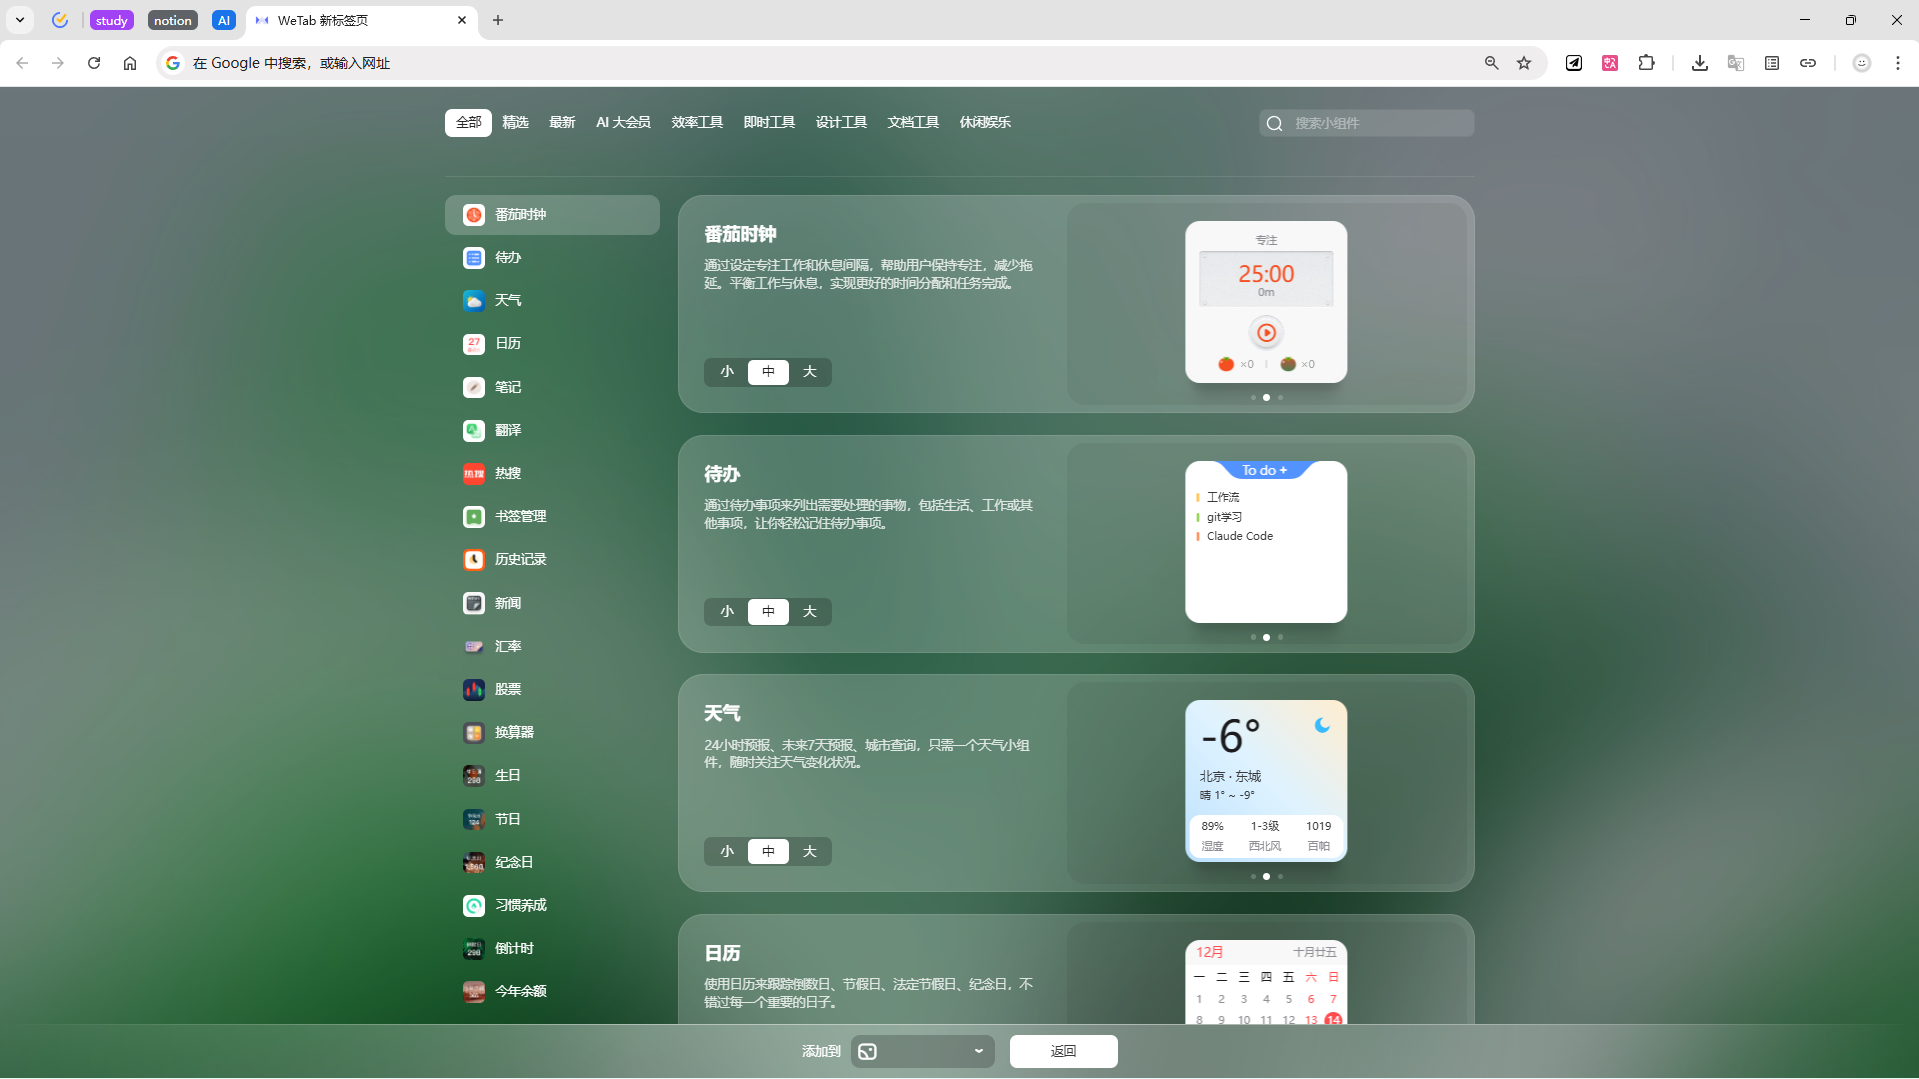Viewport: 1919px width, 1079px height.
Task: Reload the current page
Action: pos(94,63)
